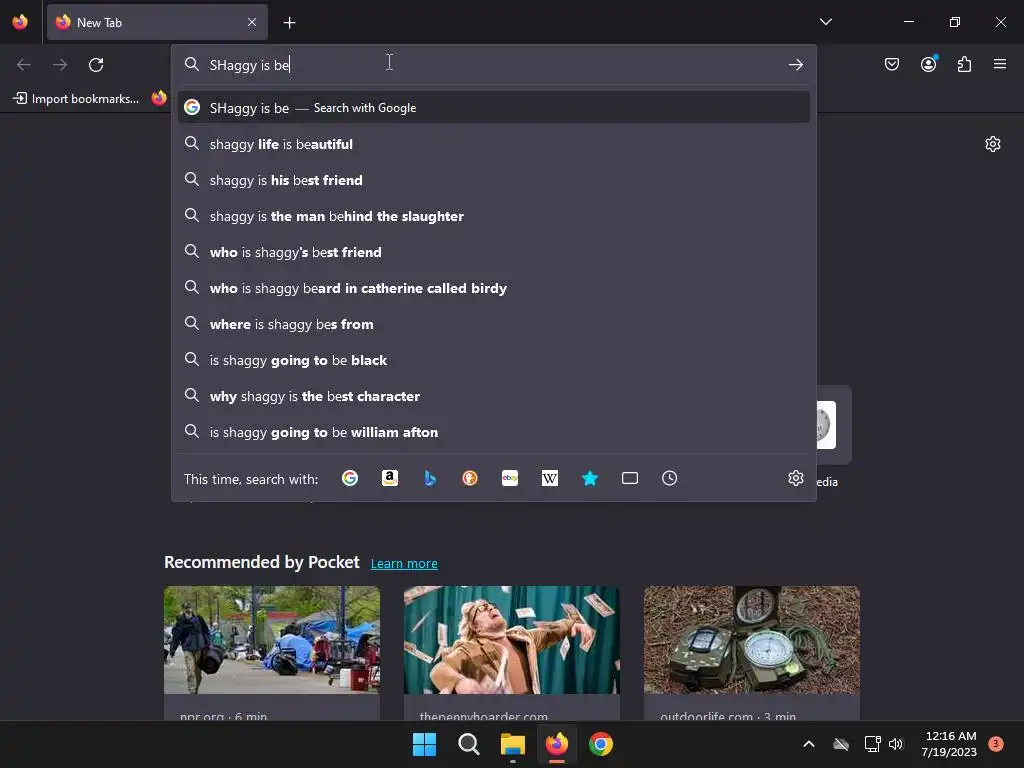The image size is (1024, 768).
Task: Open the list all tabs dropdown
Action: 825,22
